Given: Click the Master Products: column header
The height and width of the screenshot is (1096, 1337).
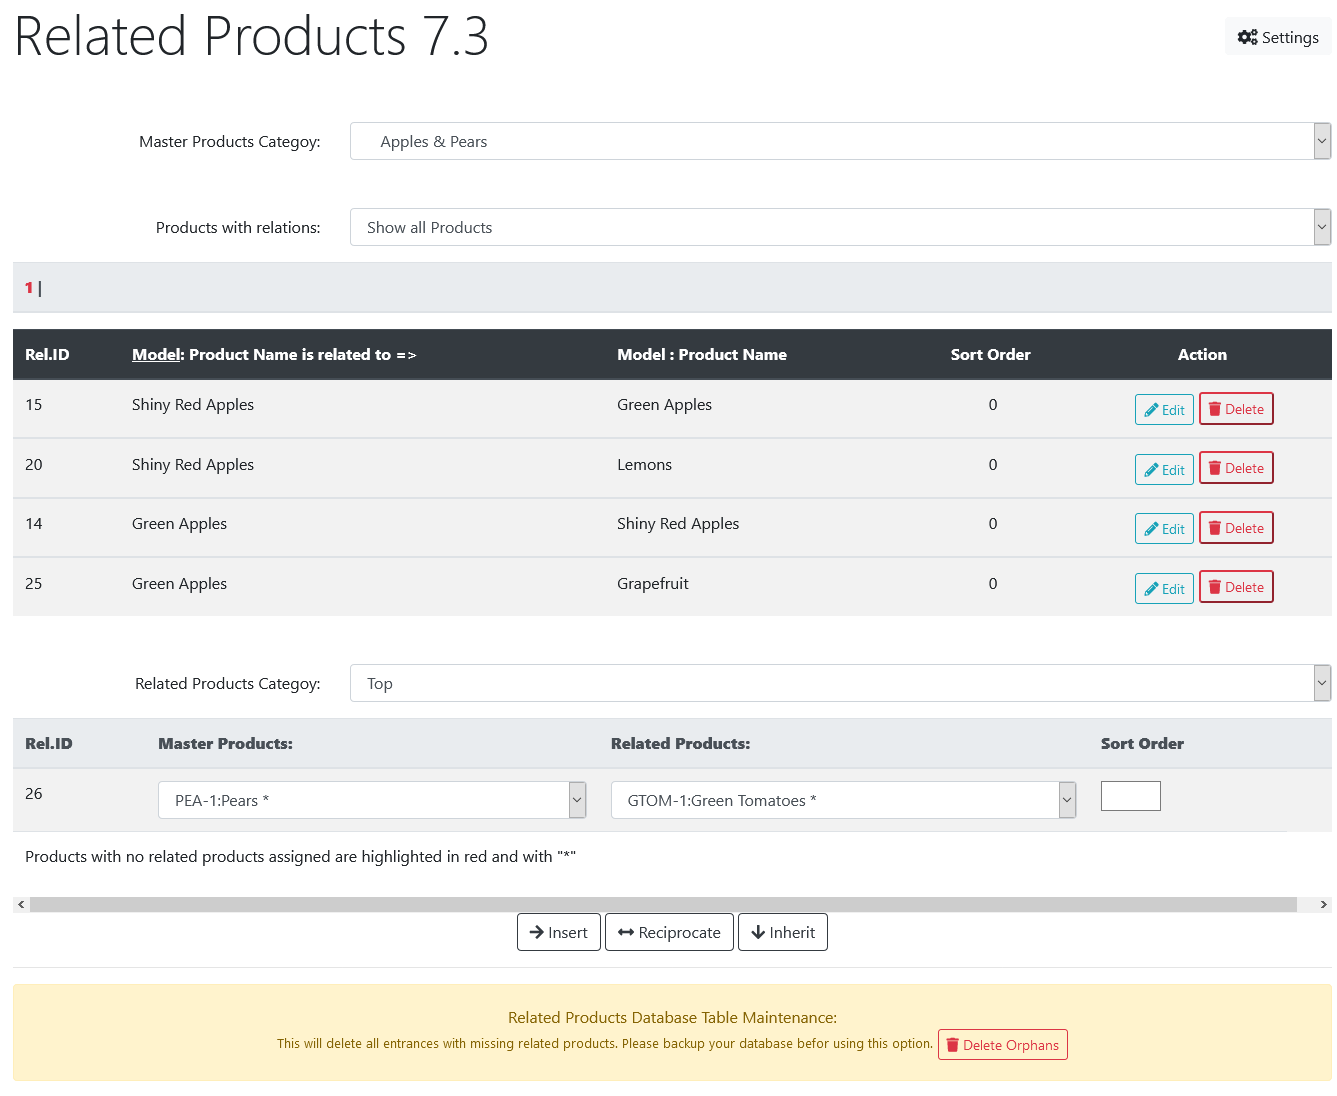Looking at the screenshot, I should 225,744.
